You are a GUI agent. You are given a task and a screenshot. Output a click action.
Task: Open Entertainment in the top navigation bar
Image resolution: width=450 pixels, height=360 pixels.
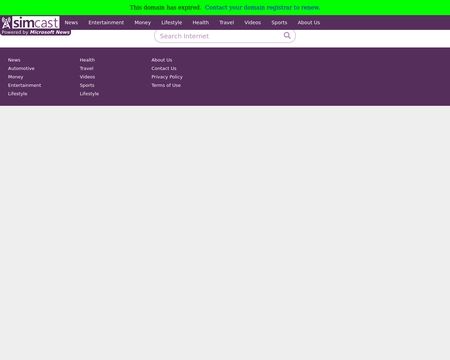[x=106, y=23]
